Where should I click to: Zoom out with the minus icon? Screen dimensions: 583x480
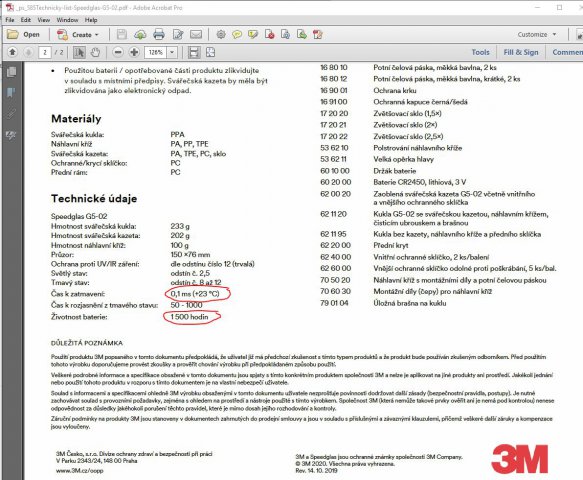point(118,52)
